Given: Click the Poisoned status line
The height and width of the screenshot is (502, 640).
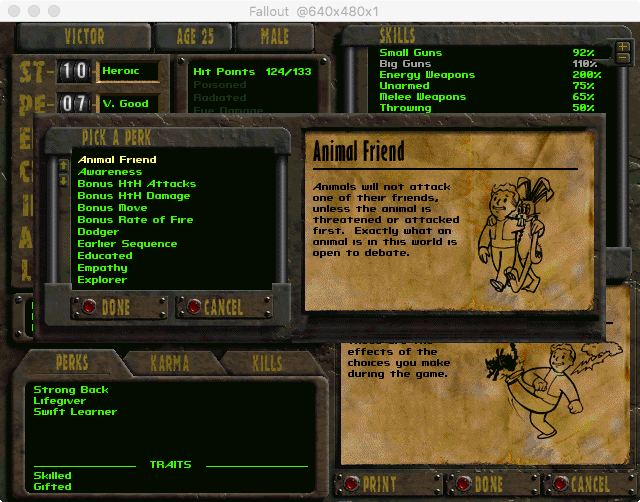Looking at the screenshot, I should click(x=220, y=85).
